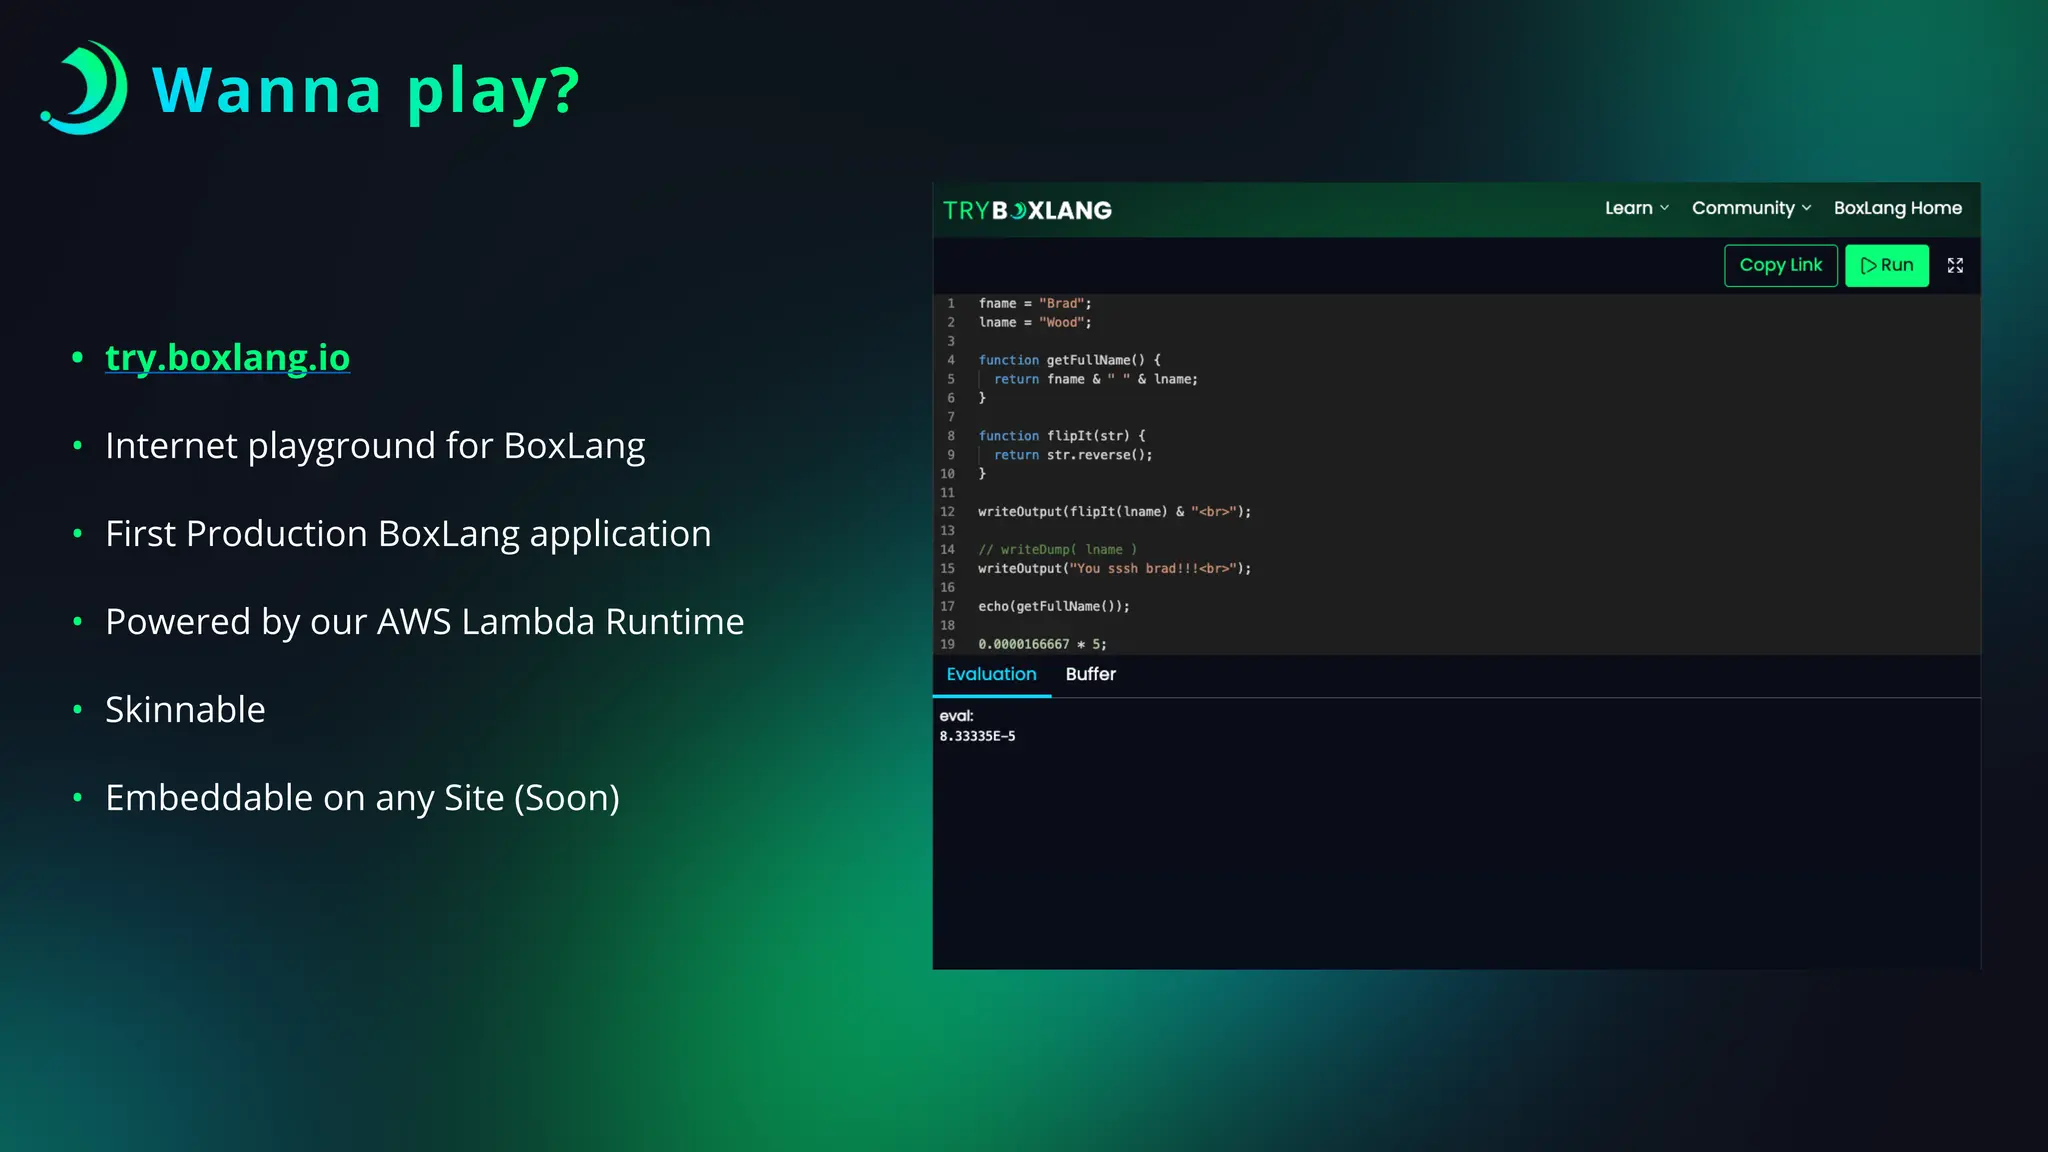Click bullet Powered by our AWS Lambda Runtime
Image resolution: width=2048 pixels, height=1152 pixels.
[424, 622]
